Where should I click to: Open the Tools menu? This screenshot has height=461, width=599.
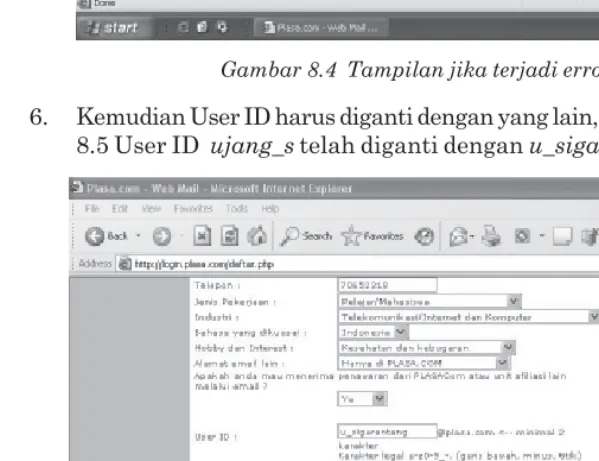pos(236,209)
